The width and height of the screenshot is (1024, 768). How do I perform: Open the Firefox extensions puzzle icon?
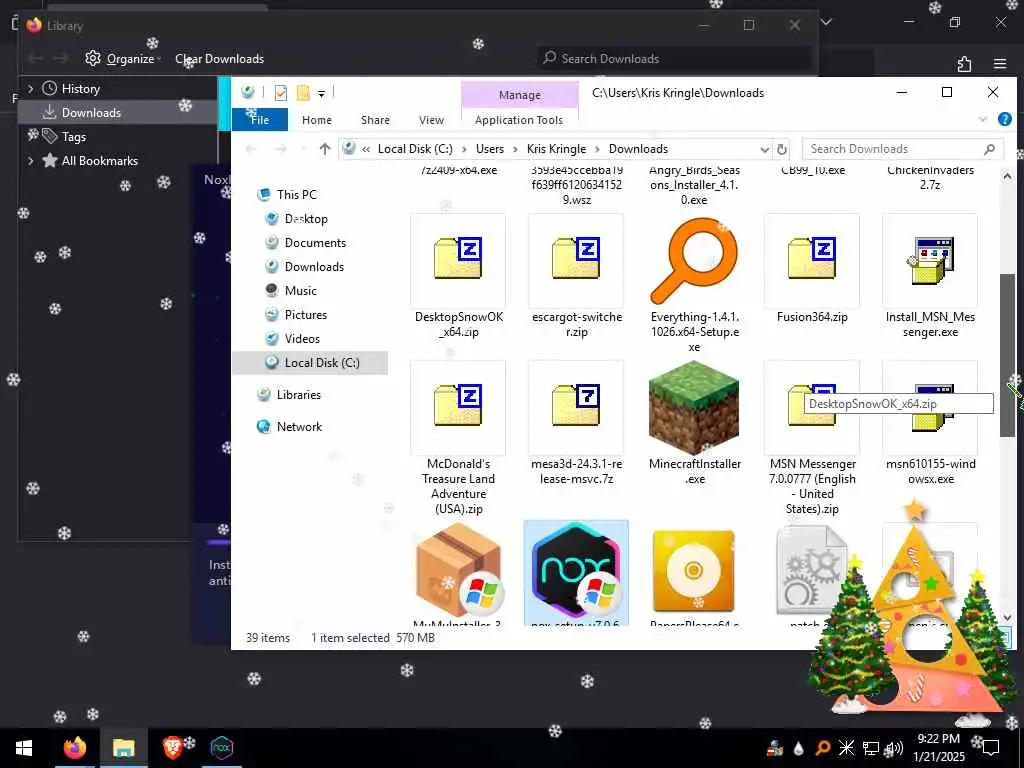(964, 64)
